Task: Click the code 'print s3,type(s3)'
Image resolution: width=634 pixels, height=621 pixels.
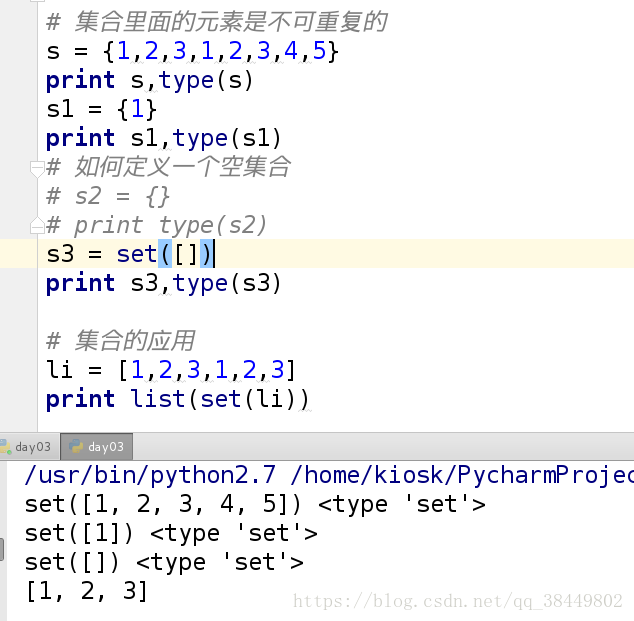Action: pos(163,283)
